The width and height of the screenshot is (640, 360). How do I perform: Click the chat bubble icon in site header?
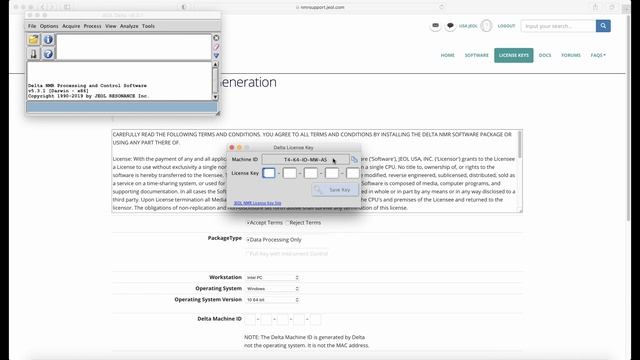point(450,26)
